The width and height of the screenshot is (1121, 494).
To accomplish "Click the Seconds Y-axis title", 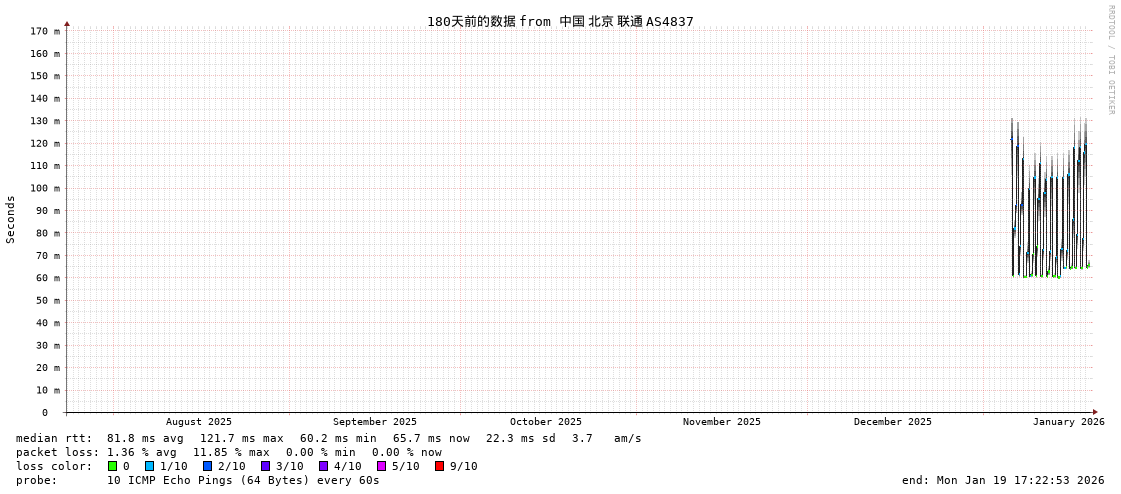I will tap(11, 219).
